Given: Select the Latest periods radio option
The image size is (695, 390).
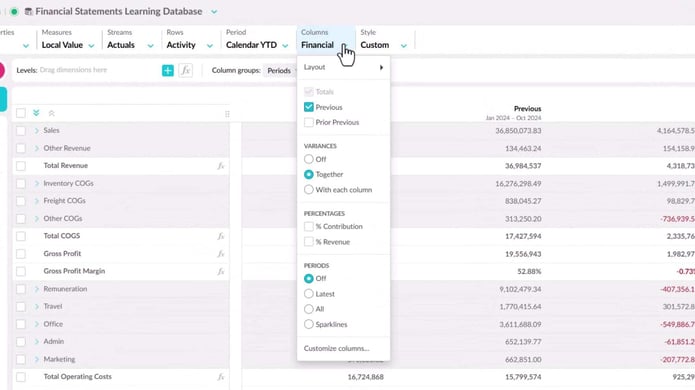Looking at the screenshot, I should click(x=308, y=294).
